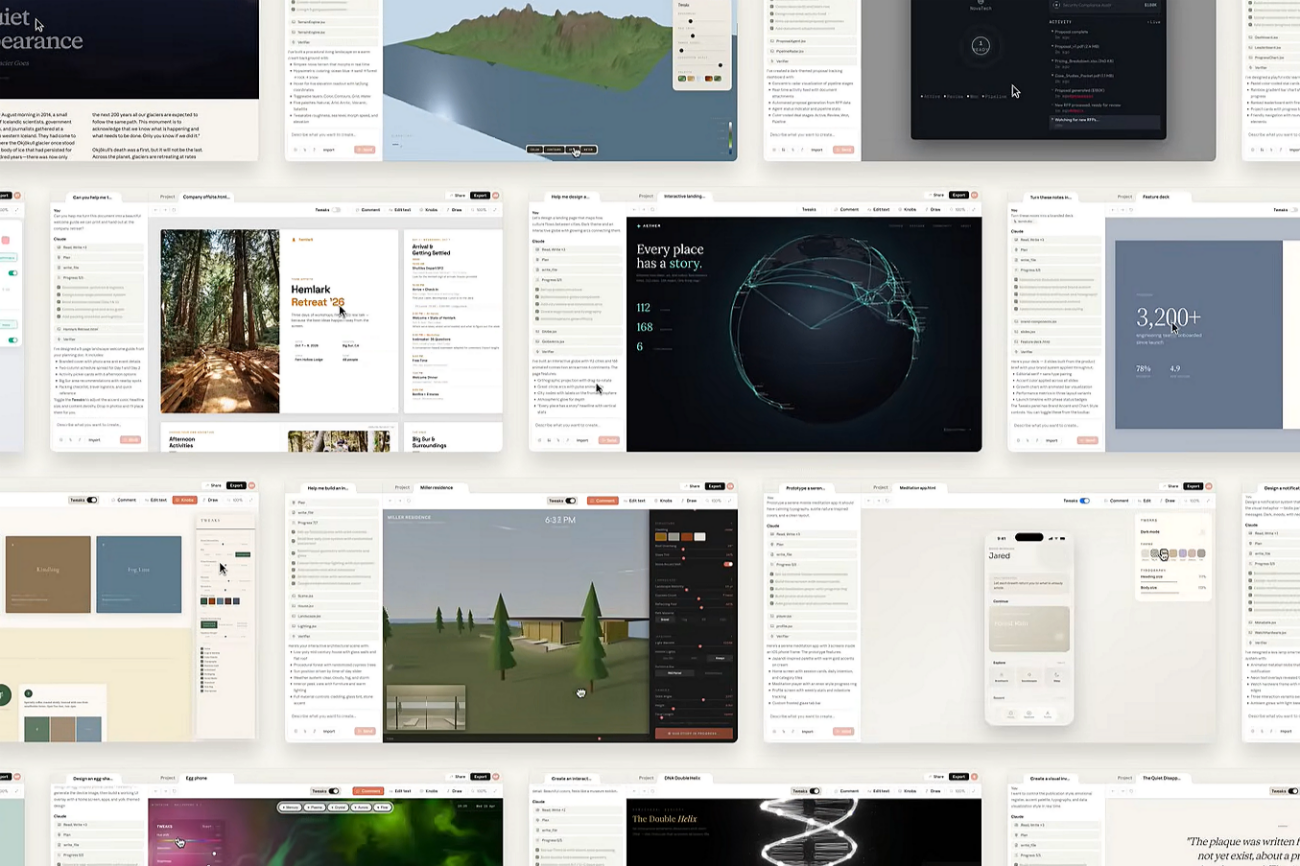
Task: Click Edit text tool in Interactive landing window
Action: click(x=878, y=210)
